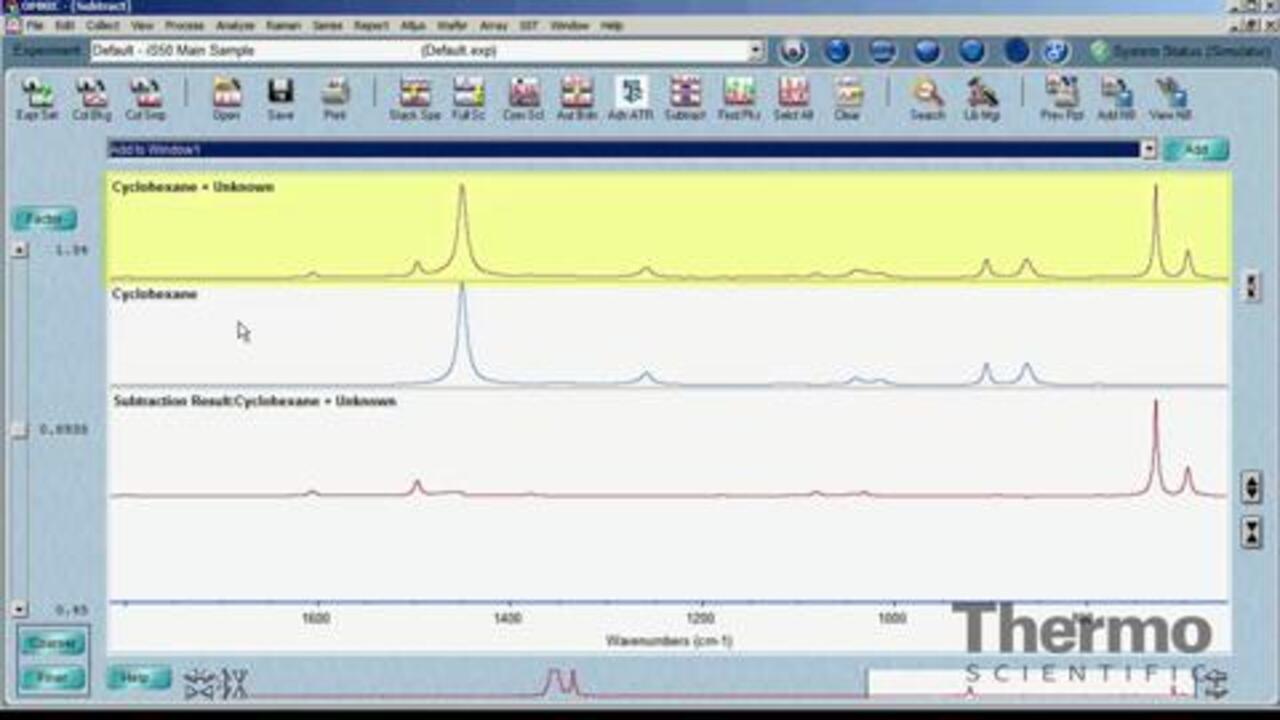Open the Library Manager icon
The height and width of the screenshot is (720, 1280).
[x=982, y=98]
